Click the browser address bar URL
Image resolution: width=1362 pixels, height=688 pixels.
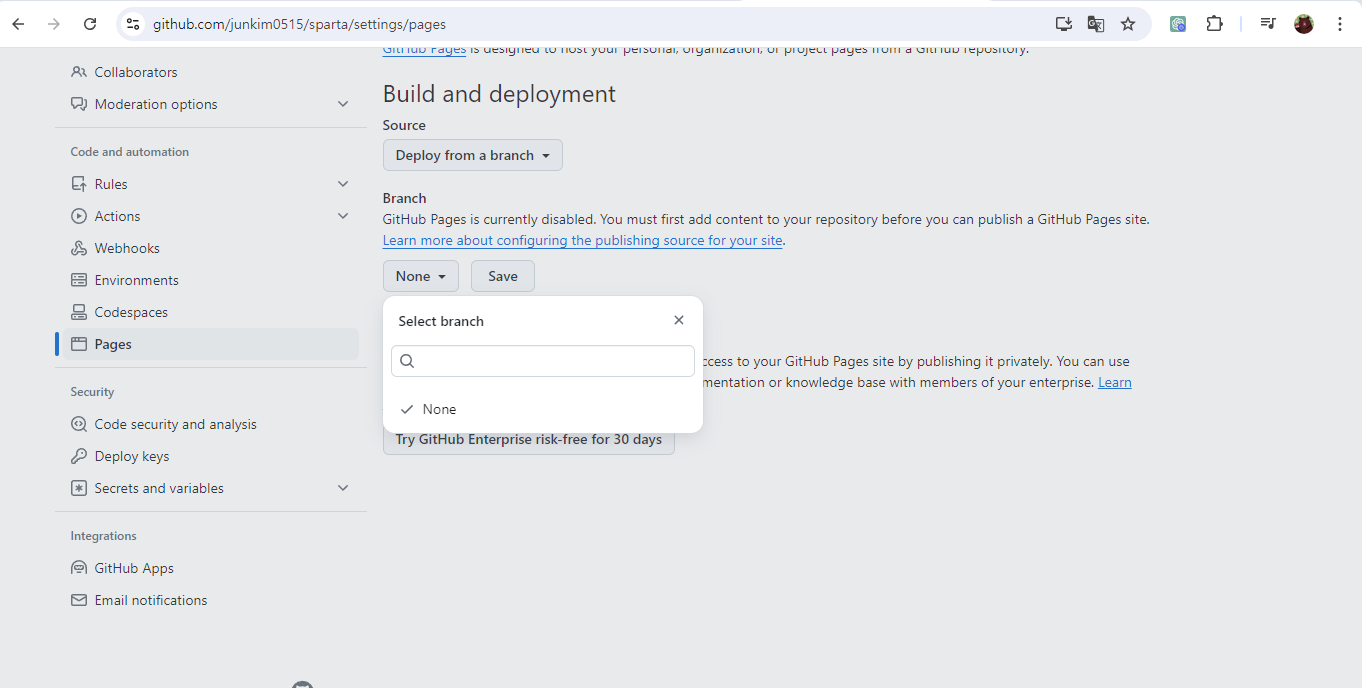tap(299, 24)
